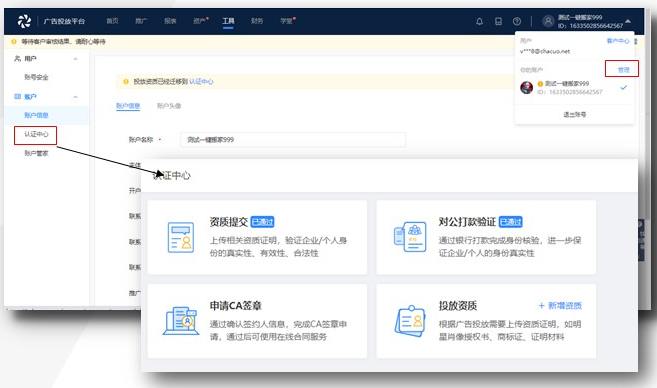The height and width of the screenshot is (388, 657).
Task: Collapse the 账户 sidebar section chevron
Action: (x=75, y=97)
